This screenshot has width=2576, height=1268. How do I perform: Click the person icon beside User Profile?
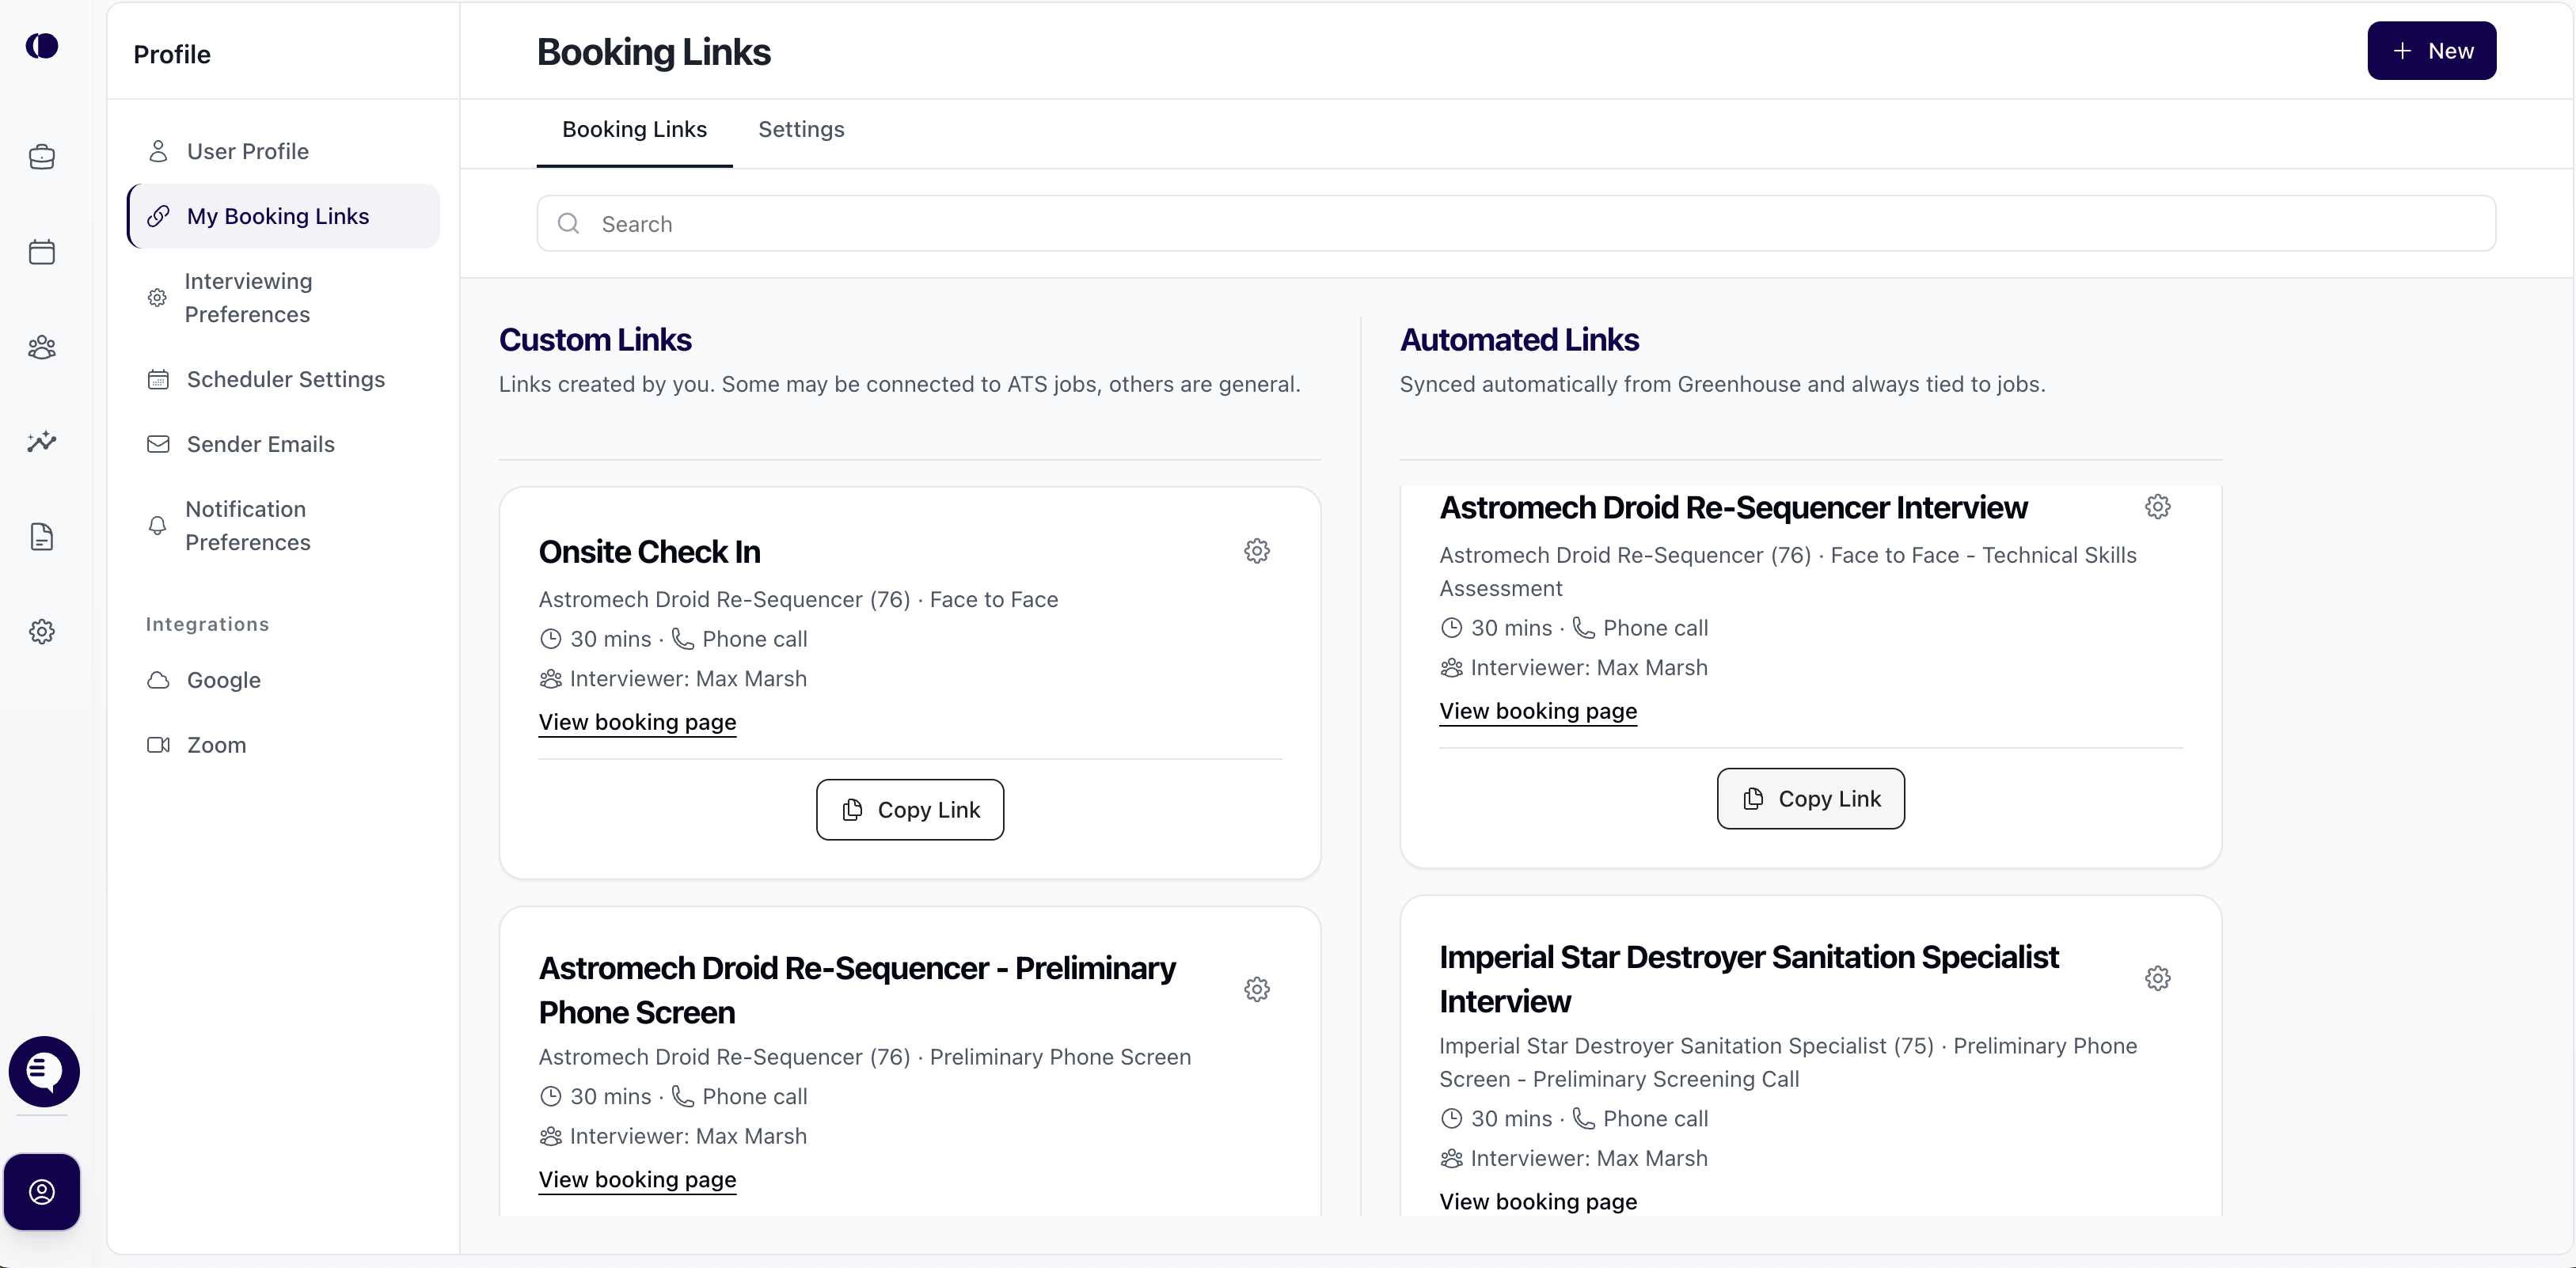(x=158, y=151)
